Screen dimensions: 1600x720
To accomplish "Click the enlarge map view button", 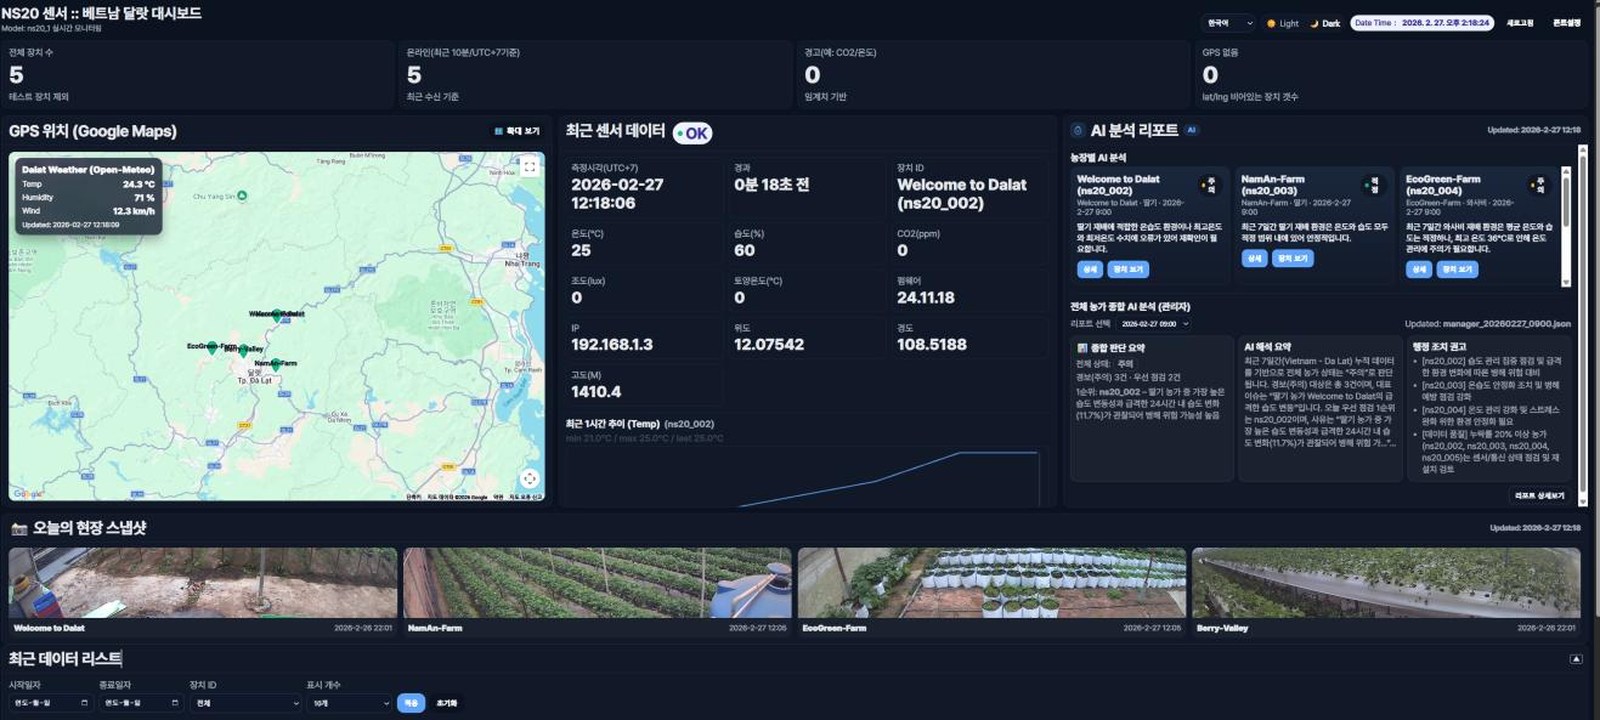I will 517,131.
